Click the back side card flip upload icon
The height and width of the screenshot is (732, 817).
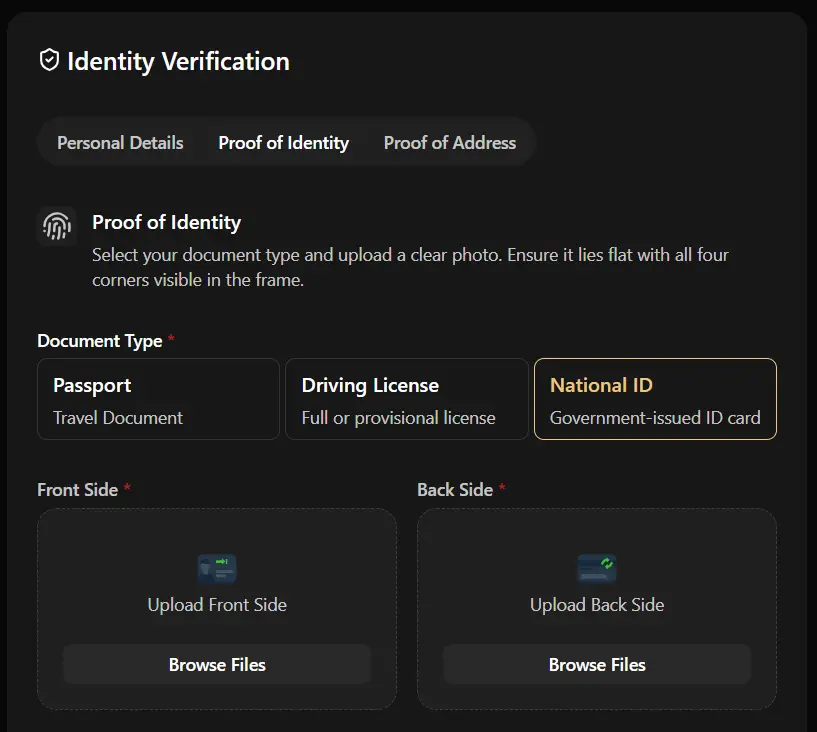point(597,568)
